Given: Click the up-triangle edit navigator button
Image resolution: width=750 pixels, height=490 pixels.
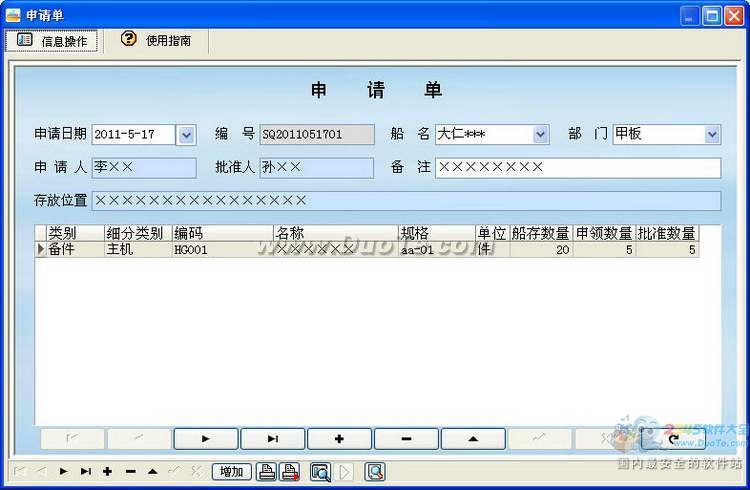Looking at the screenshot, I should coord(473,438).
